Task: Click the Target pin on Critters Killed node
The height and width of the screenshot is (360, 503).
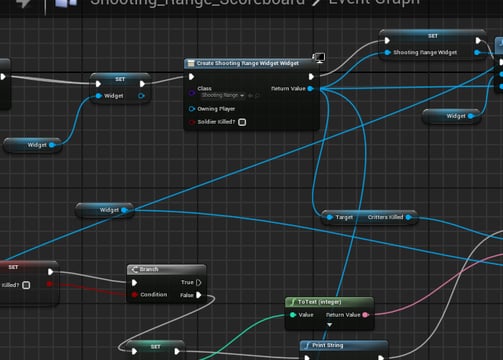Action: (x=330, y=217)
